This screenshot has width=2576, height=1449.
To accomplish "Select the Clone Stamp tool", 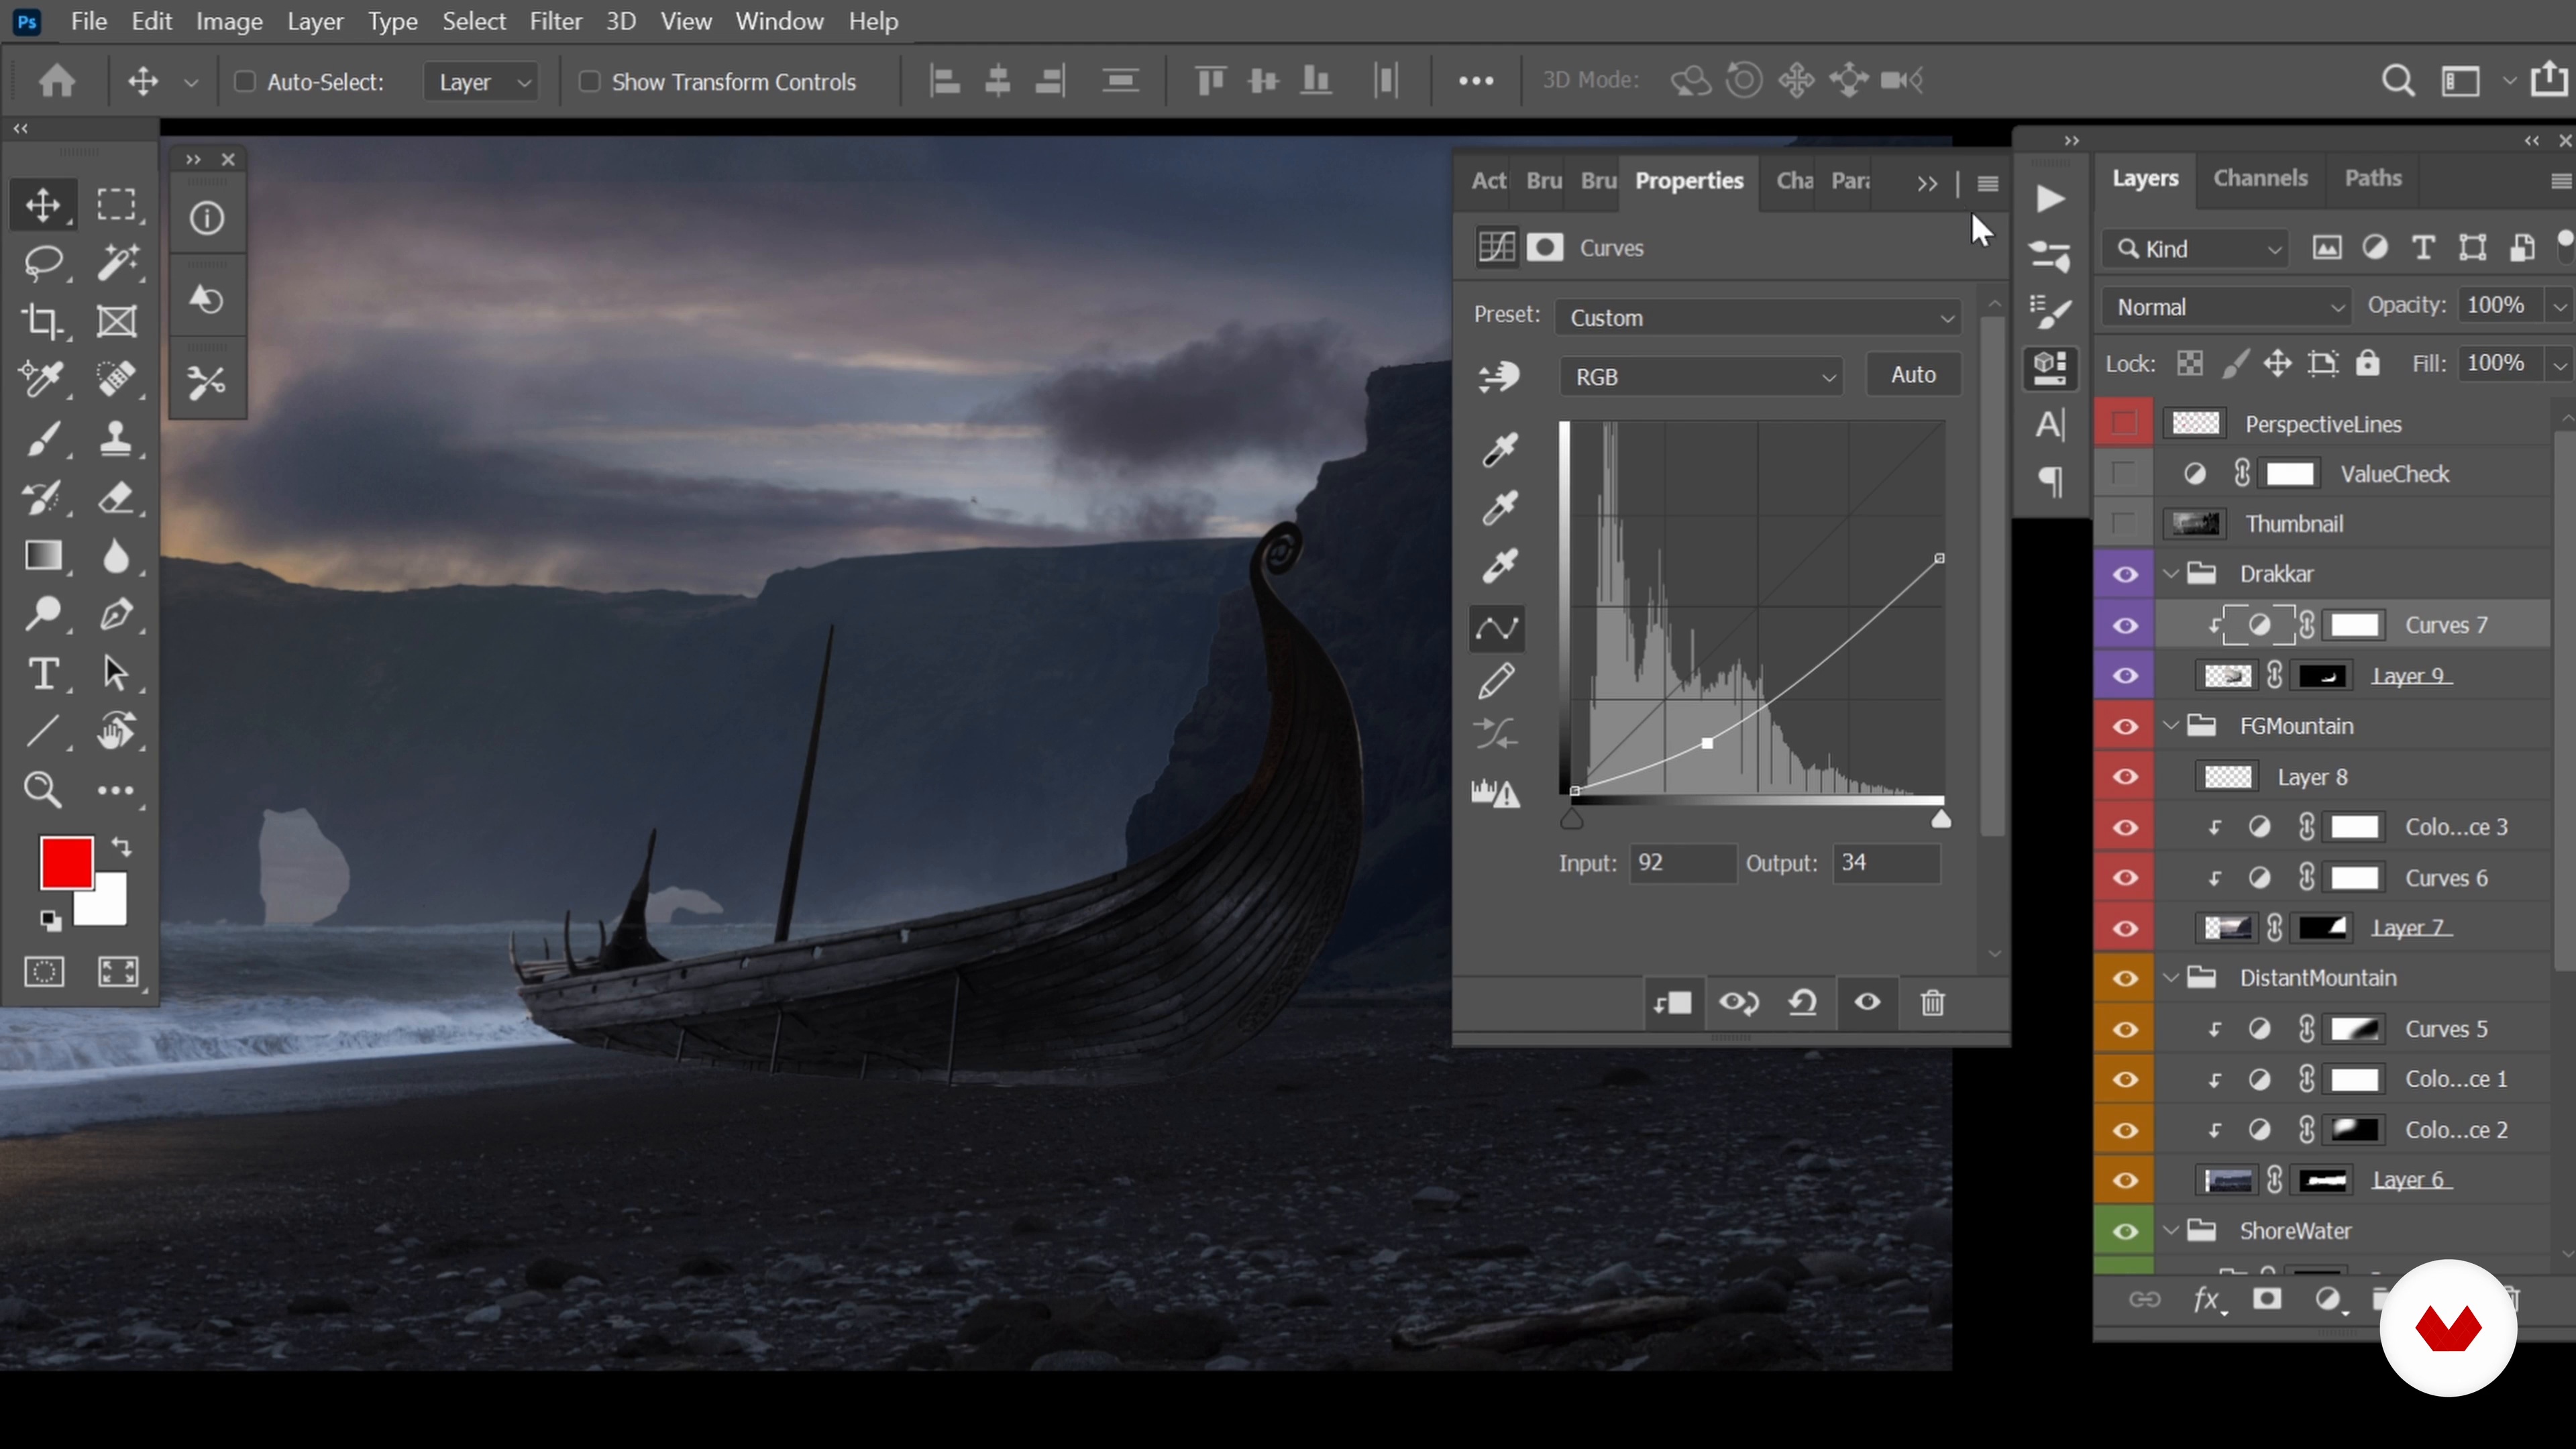I will pos(117,438).
